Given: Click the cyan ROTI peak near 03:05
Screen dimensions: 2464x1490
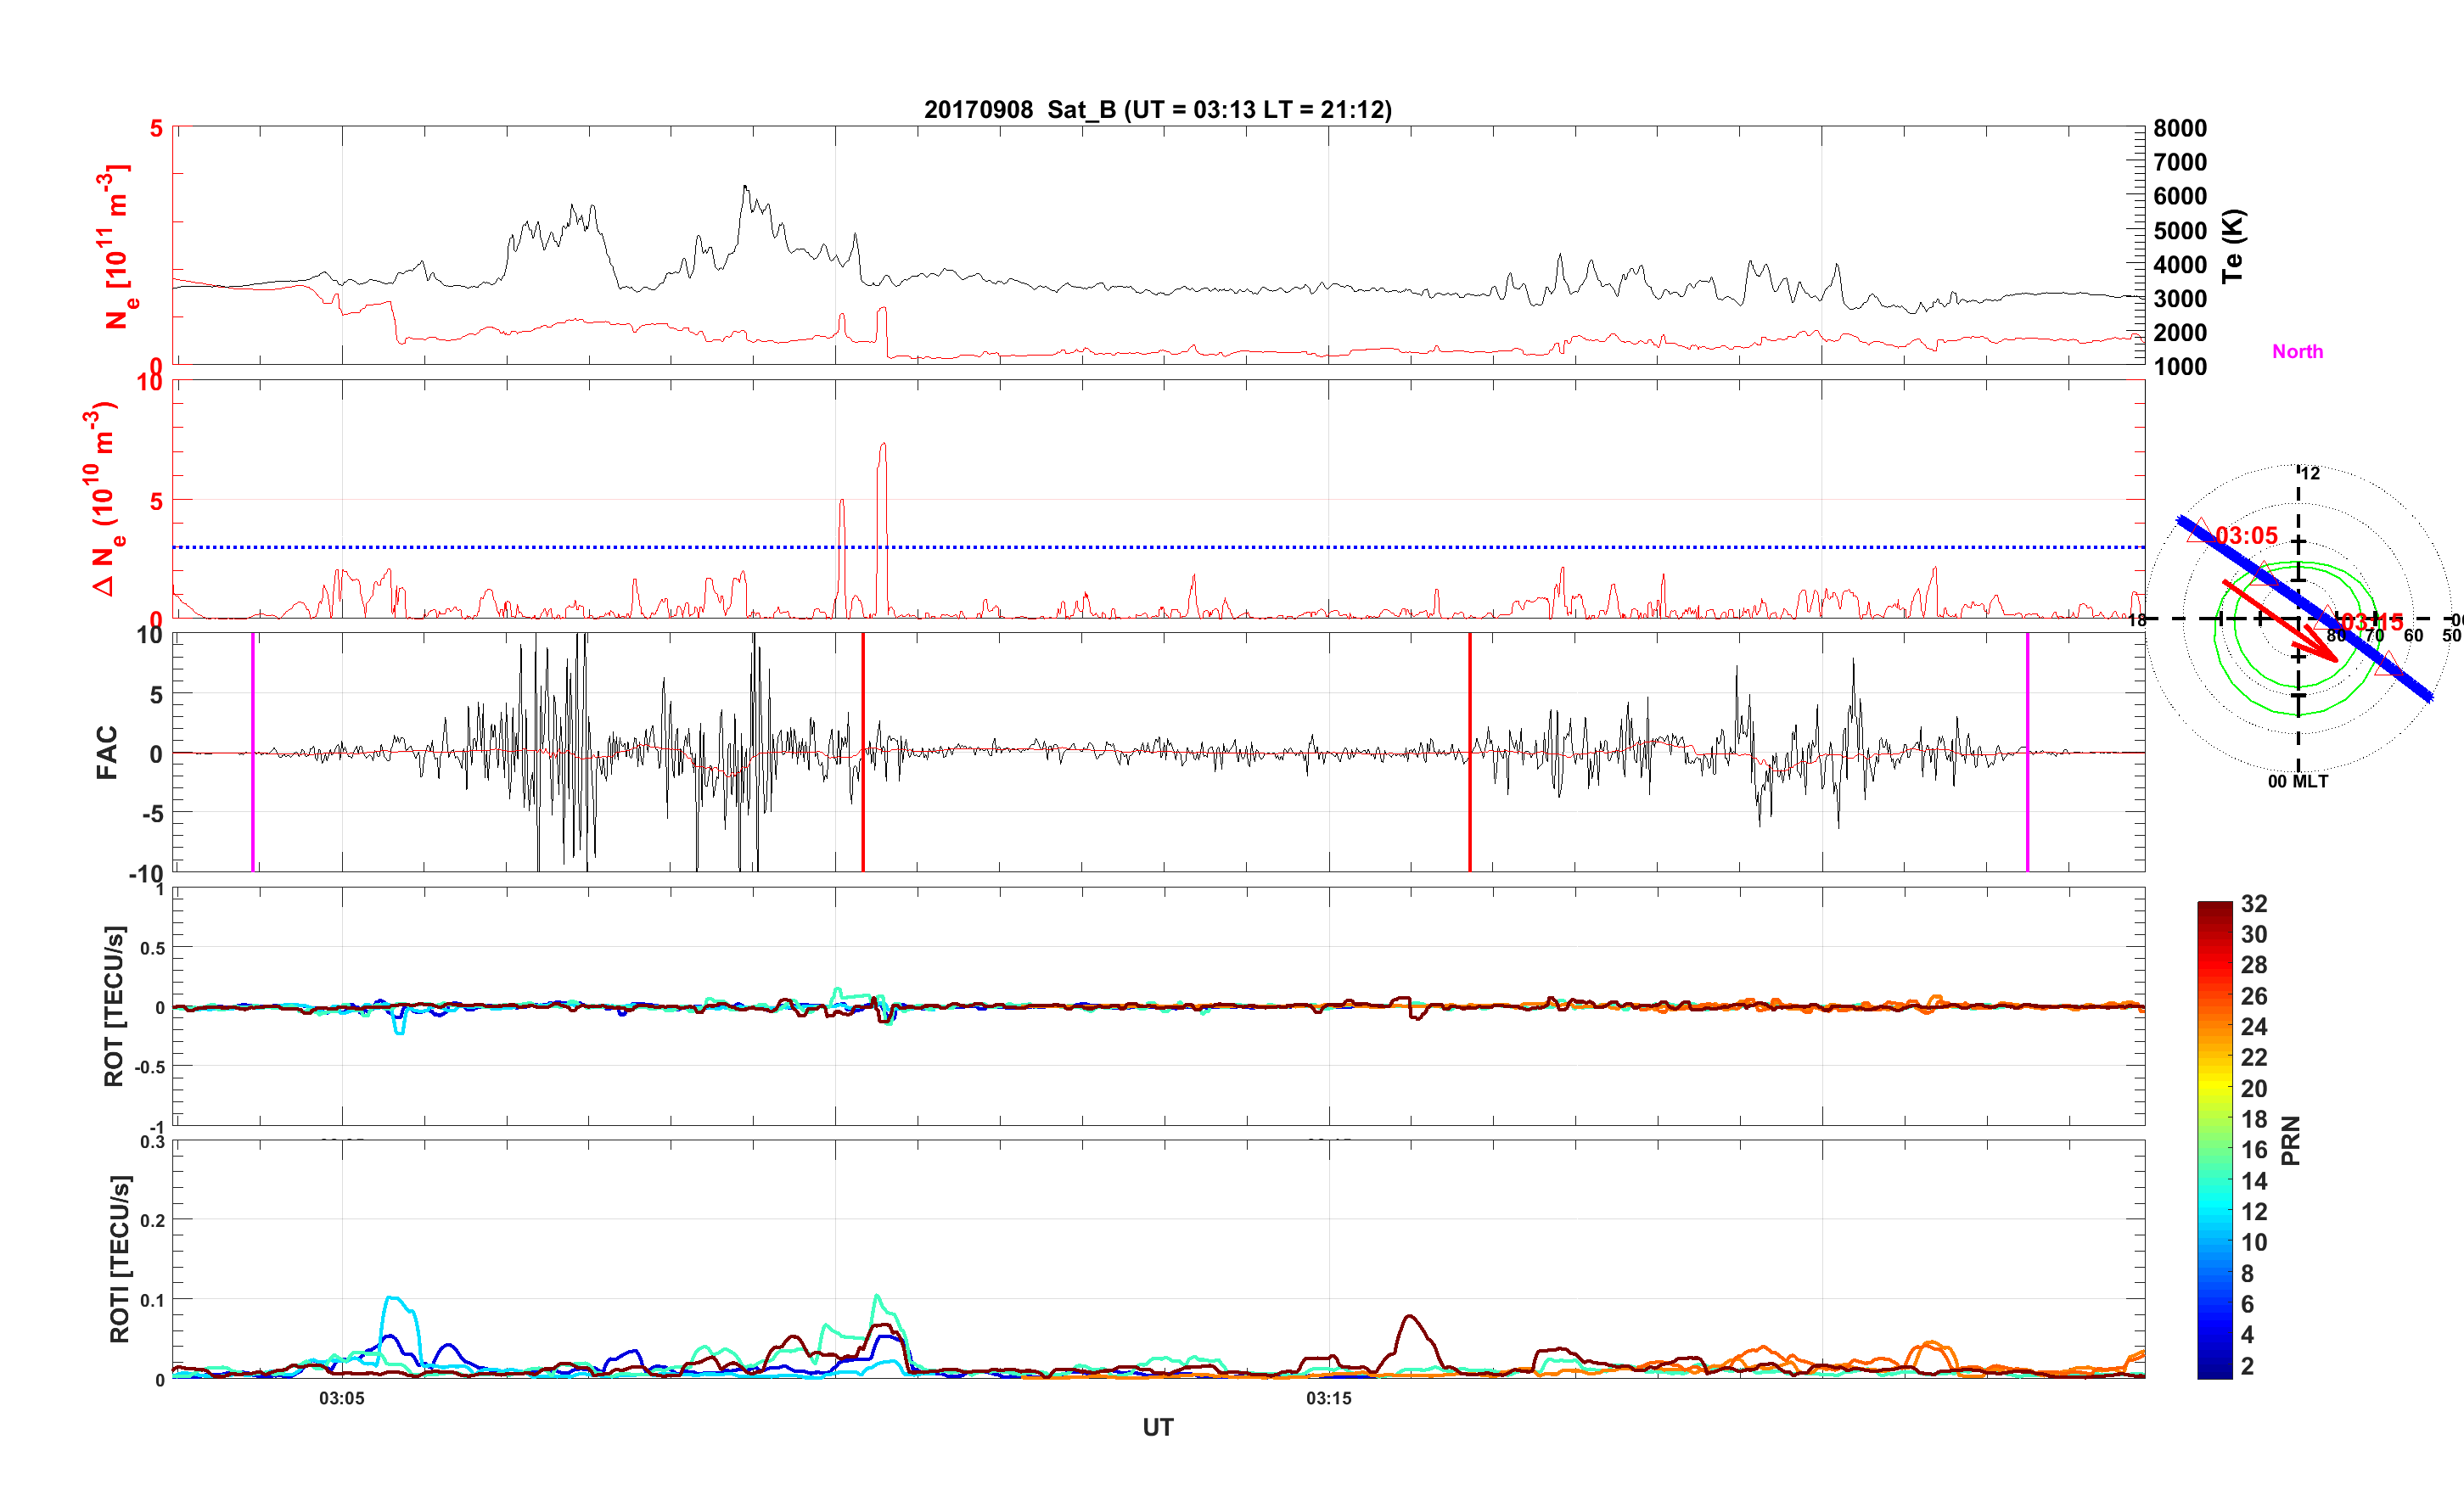Looking at the screenshot, I should 394,1298.
